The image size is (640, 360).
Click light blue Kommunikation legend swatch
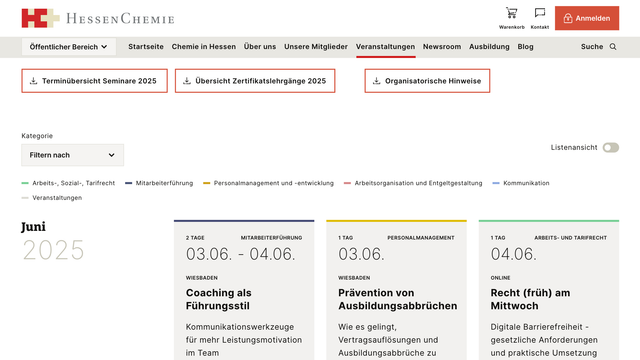pyautogui.click(x=496, y=183)
